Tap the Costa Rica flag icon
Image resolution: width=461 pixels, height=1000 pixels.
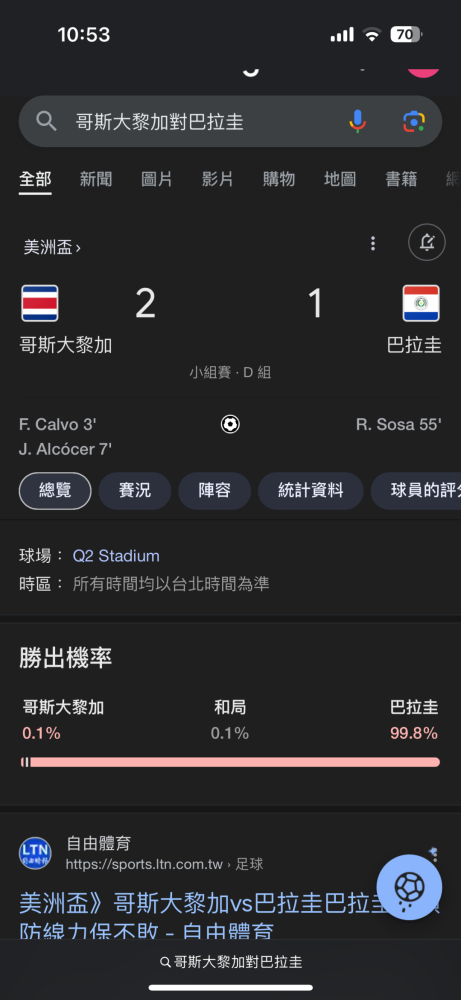coord(40,303)
